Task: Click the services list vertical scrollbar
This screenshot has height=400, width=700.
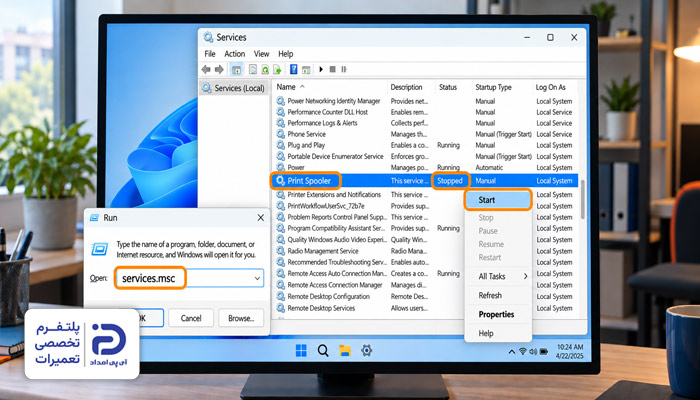Action: coord(582,200)
